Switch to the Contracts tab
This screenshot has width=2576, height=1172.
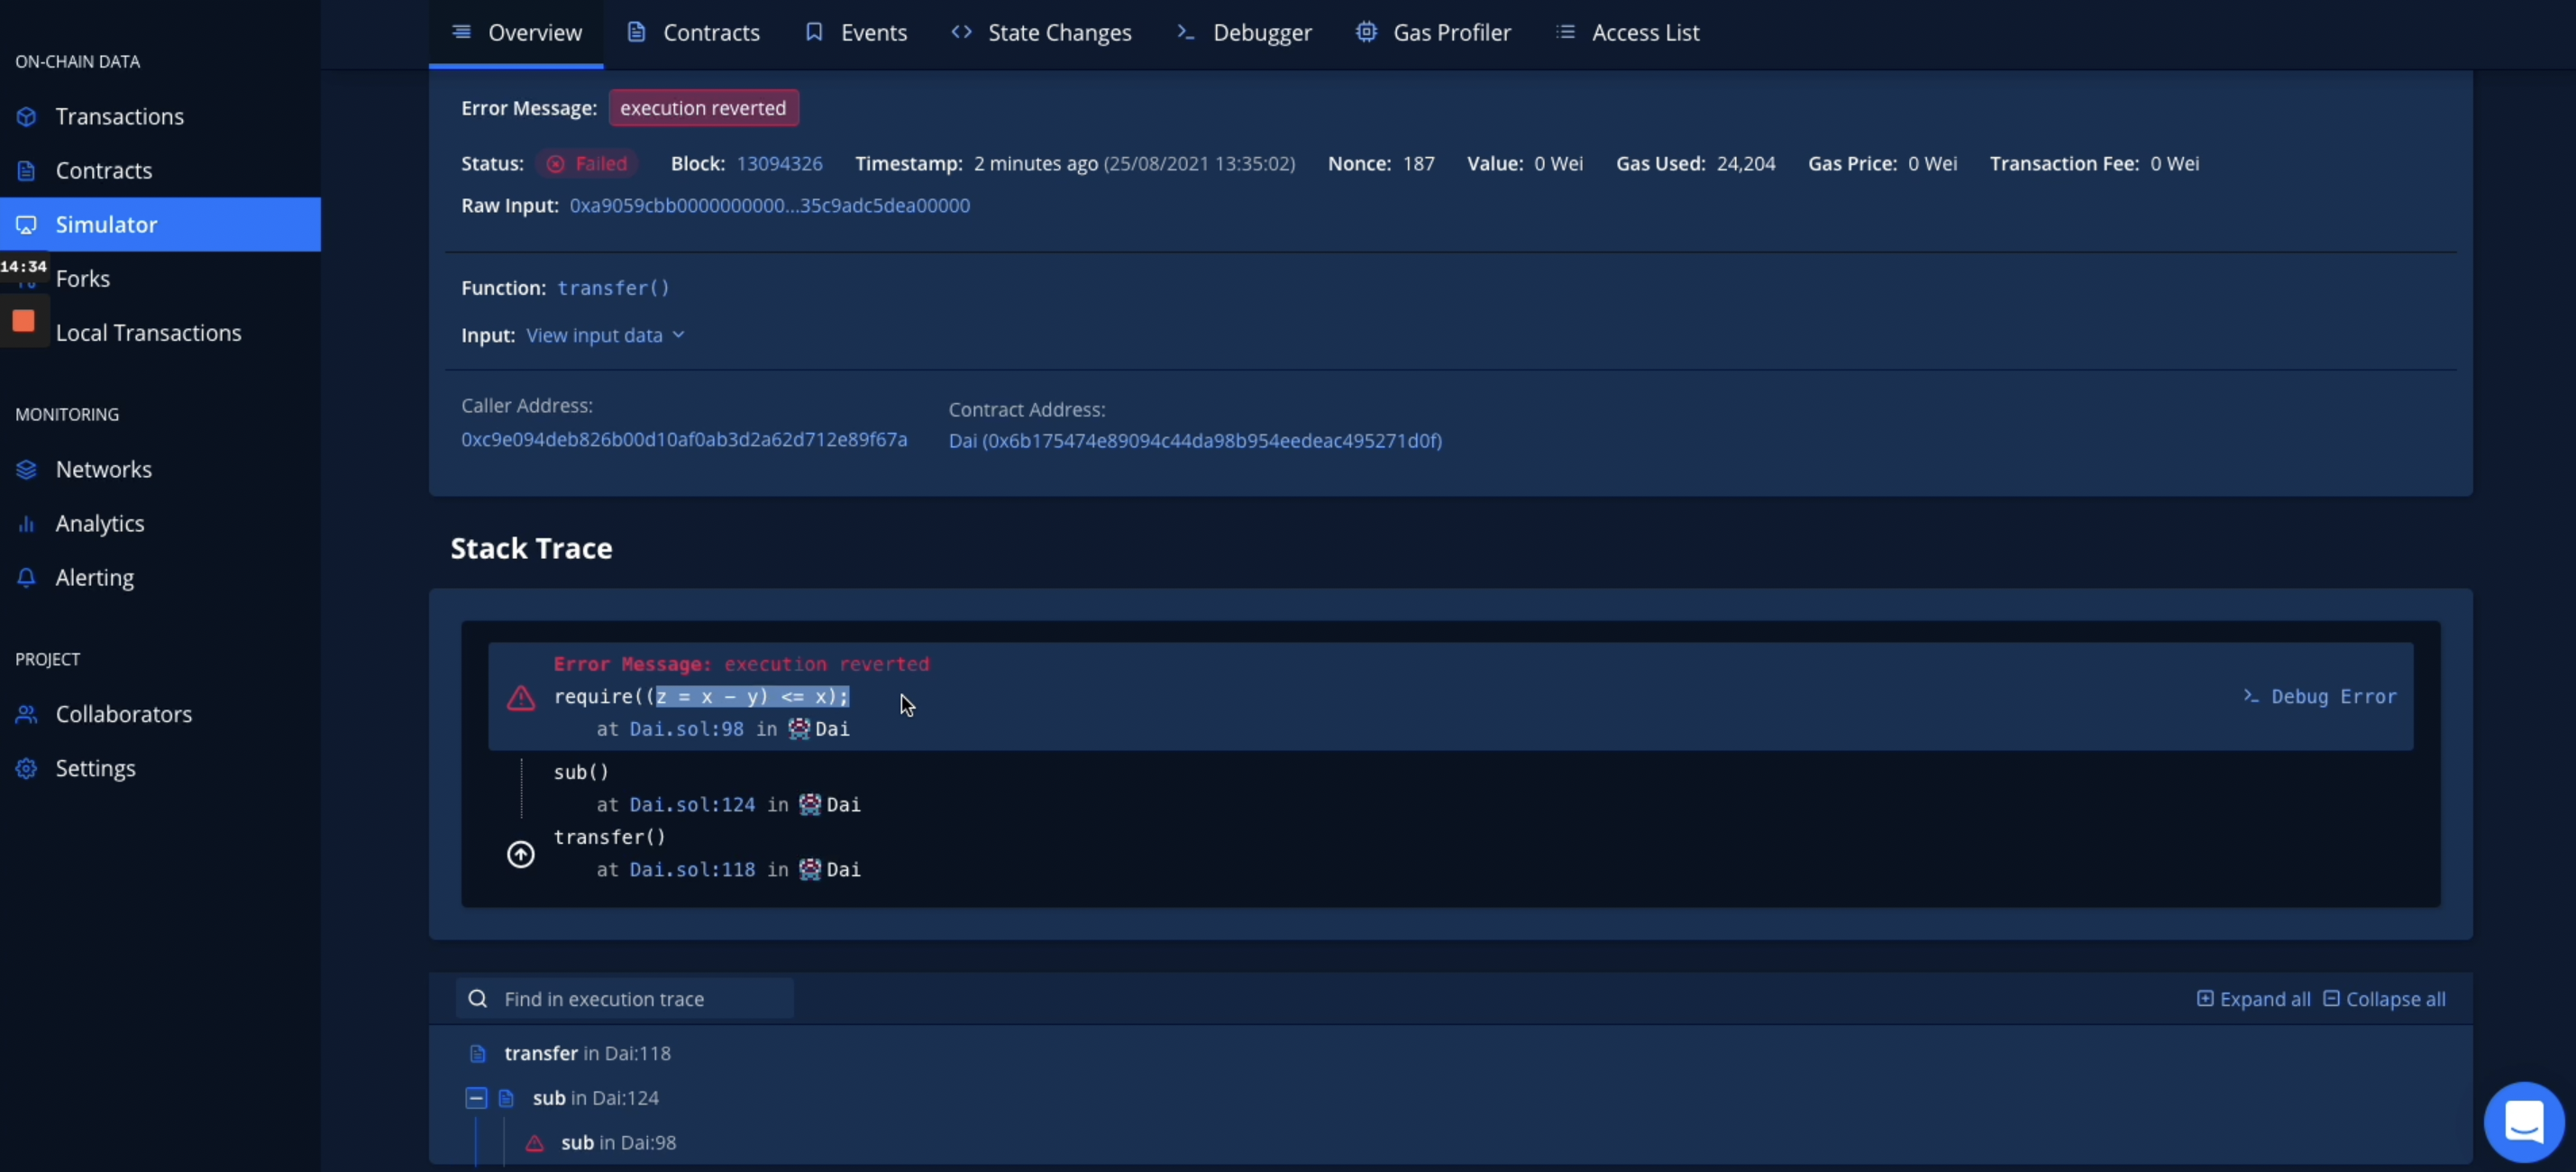(x=693, y=33)
